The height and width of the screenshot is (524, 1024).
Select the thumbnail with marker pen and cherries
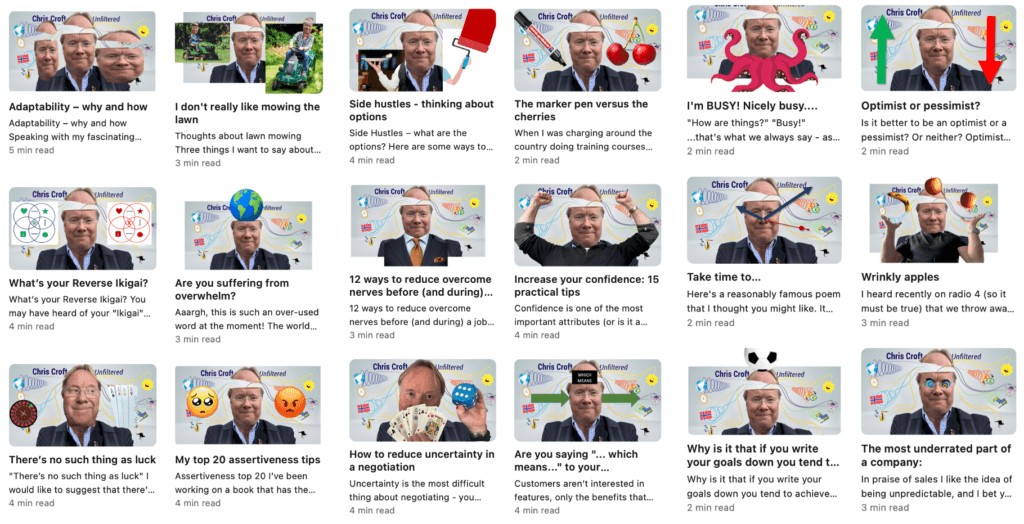587,50
